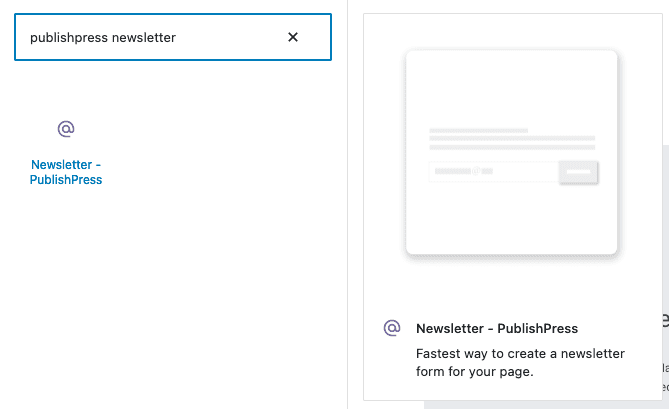The width and height of the screenshot is (669, 409).
Task: Click the blank bottom area of the white preview card
Action: [511, 225]
